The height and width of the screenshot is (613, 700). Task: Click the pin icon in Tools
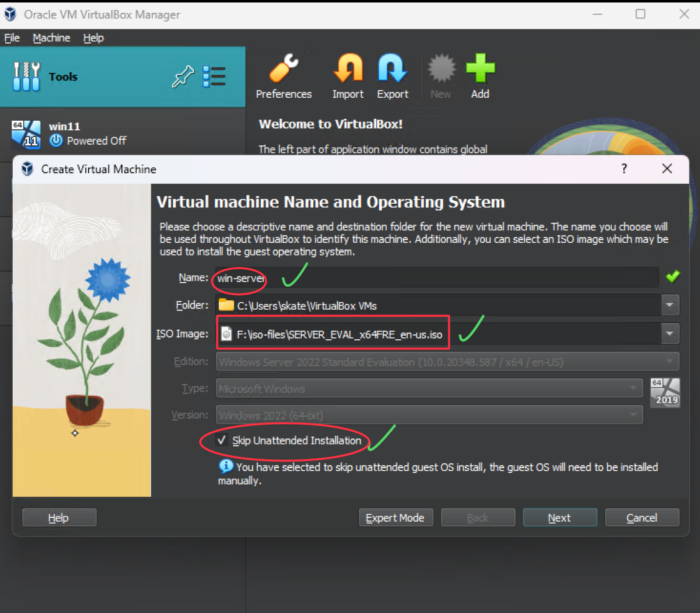pos(182,77)
